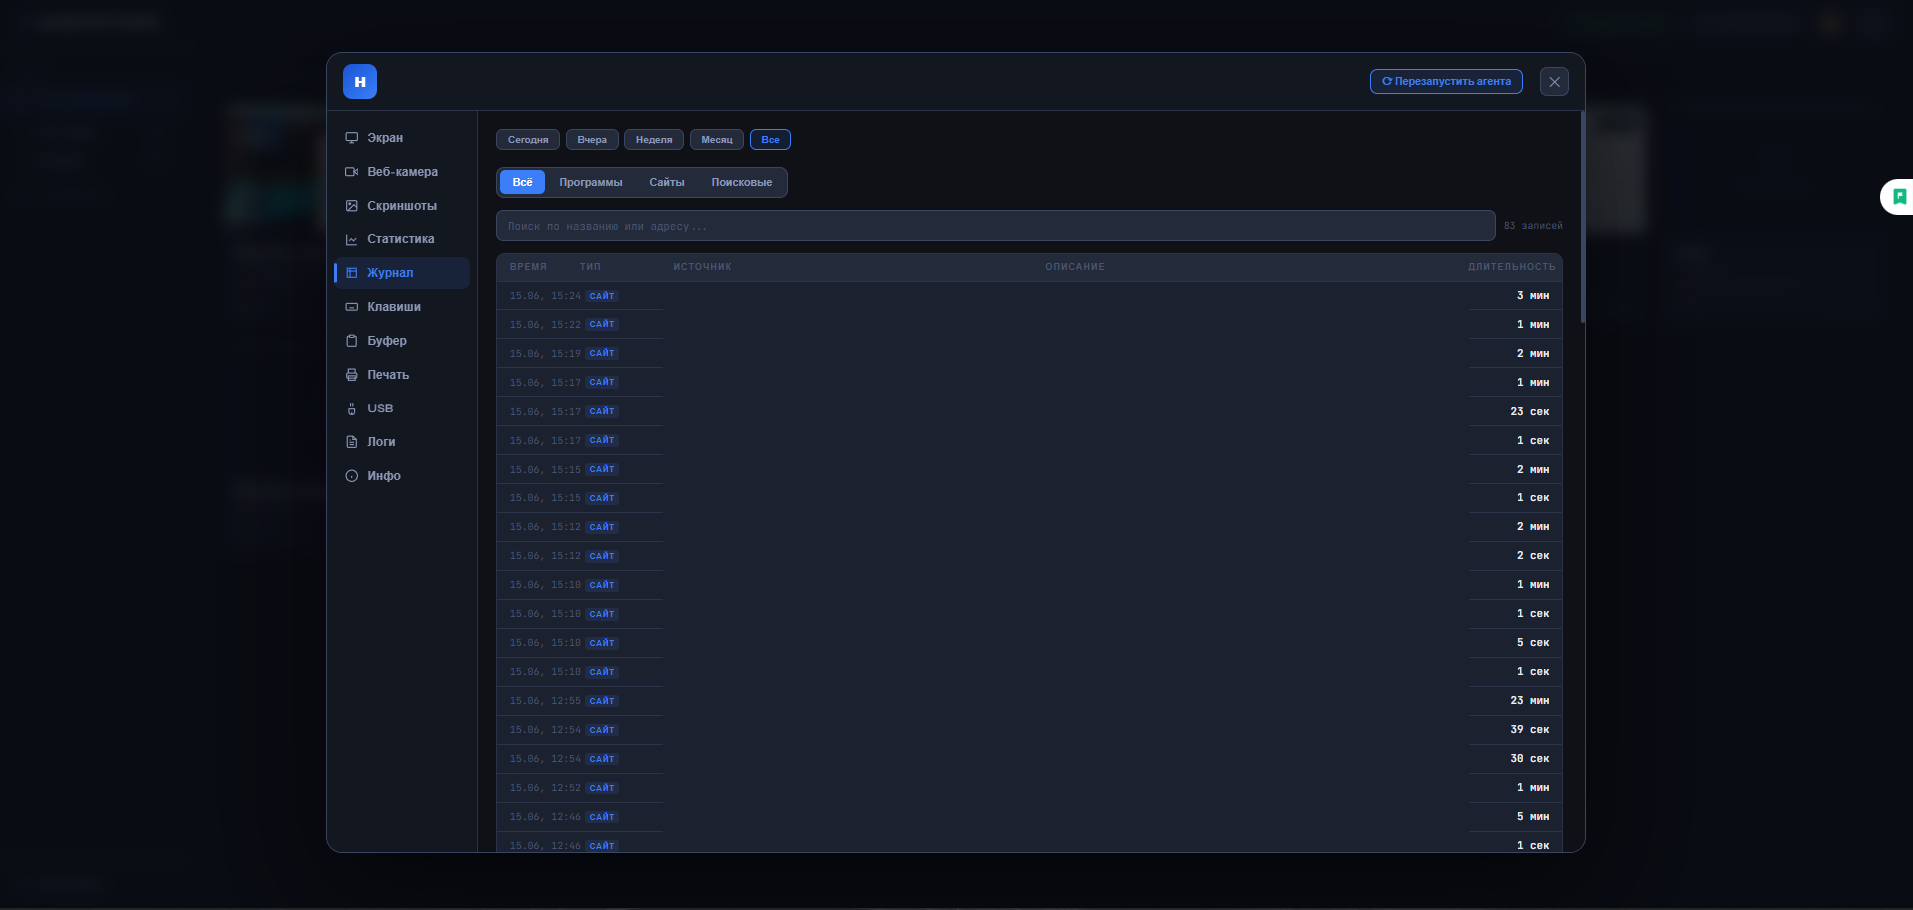Open the USB section
1913x910 pixels.
point(401,408)
